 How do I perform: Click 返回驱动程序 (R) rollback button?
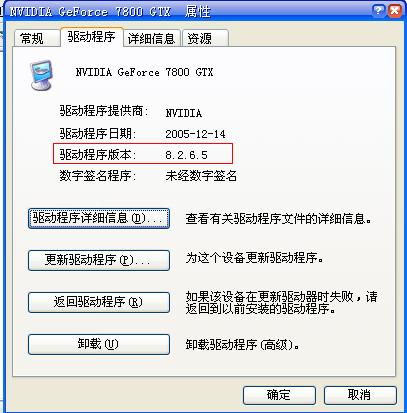99,302
